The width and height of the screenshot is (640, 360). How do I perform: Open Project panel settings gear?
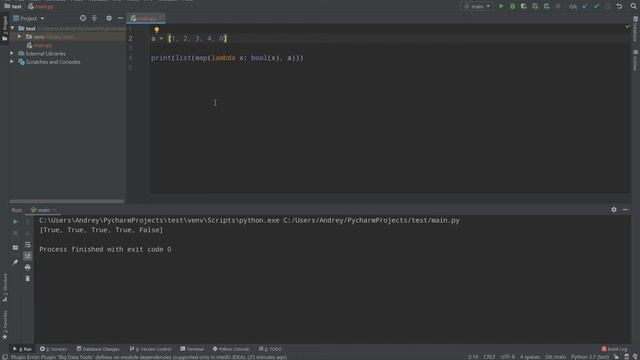[109, 18]
